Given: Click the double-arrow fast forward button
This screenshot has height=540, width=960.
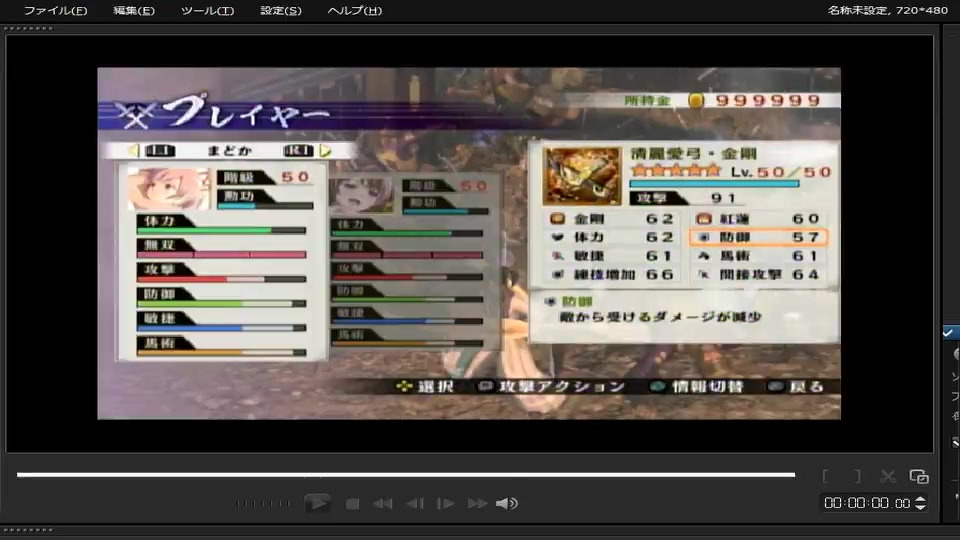Looking at the screenshot, I should point(478,504).
